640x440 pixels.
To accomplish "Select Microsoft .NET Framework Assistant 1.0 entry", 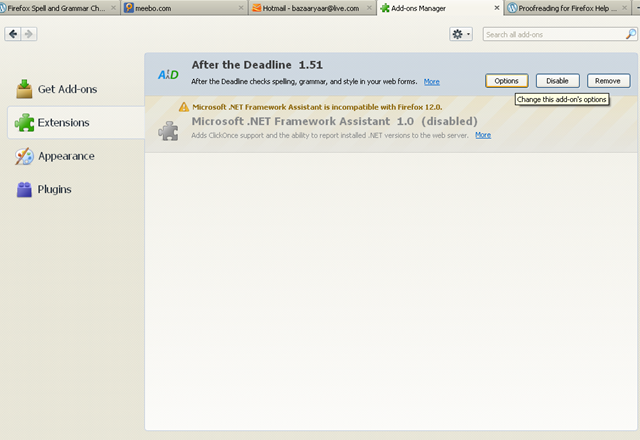I will click(391, 124).
